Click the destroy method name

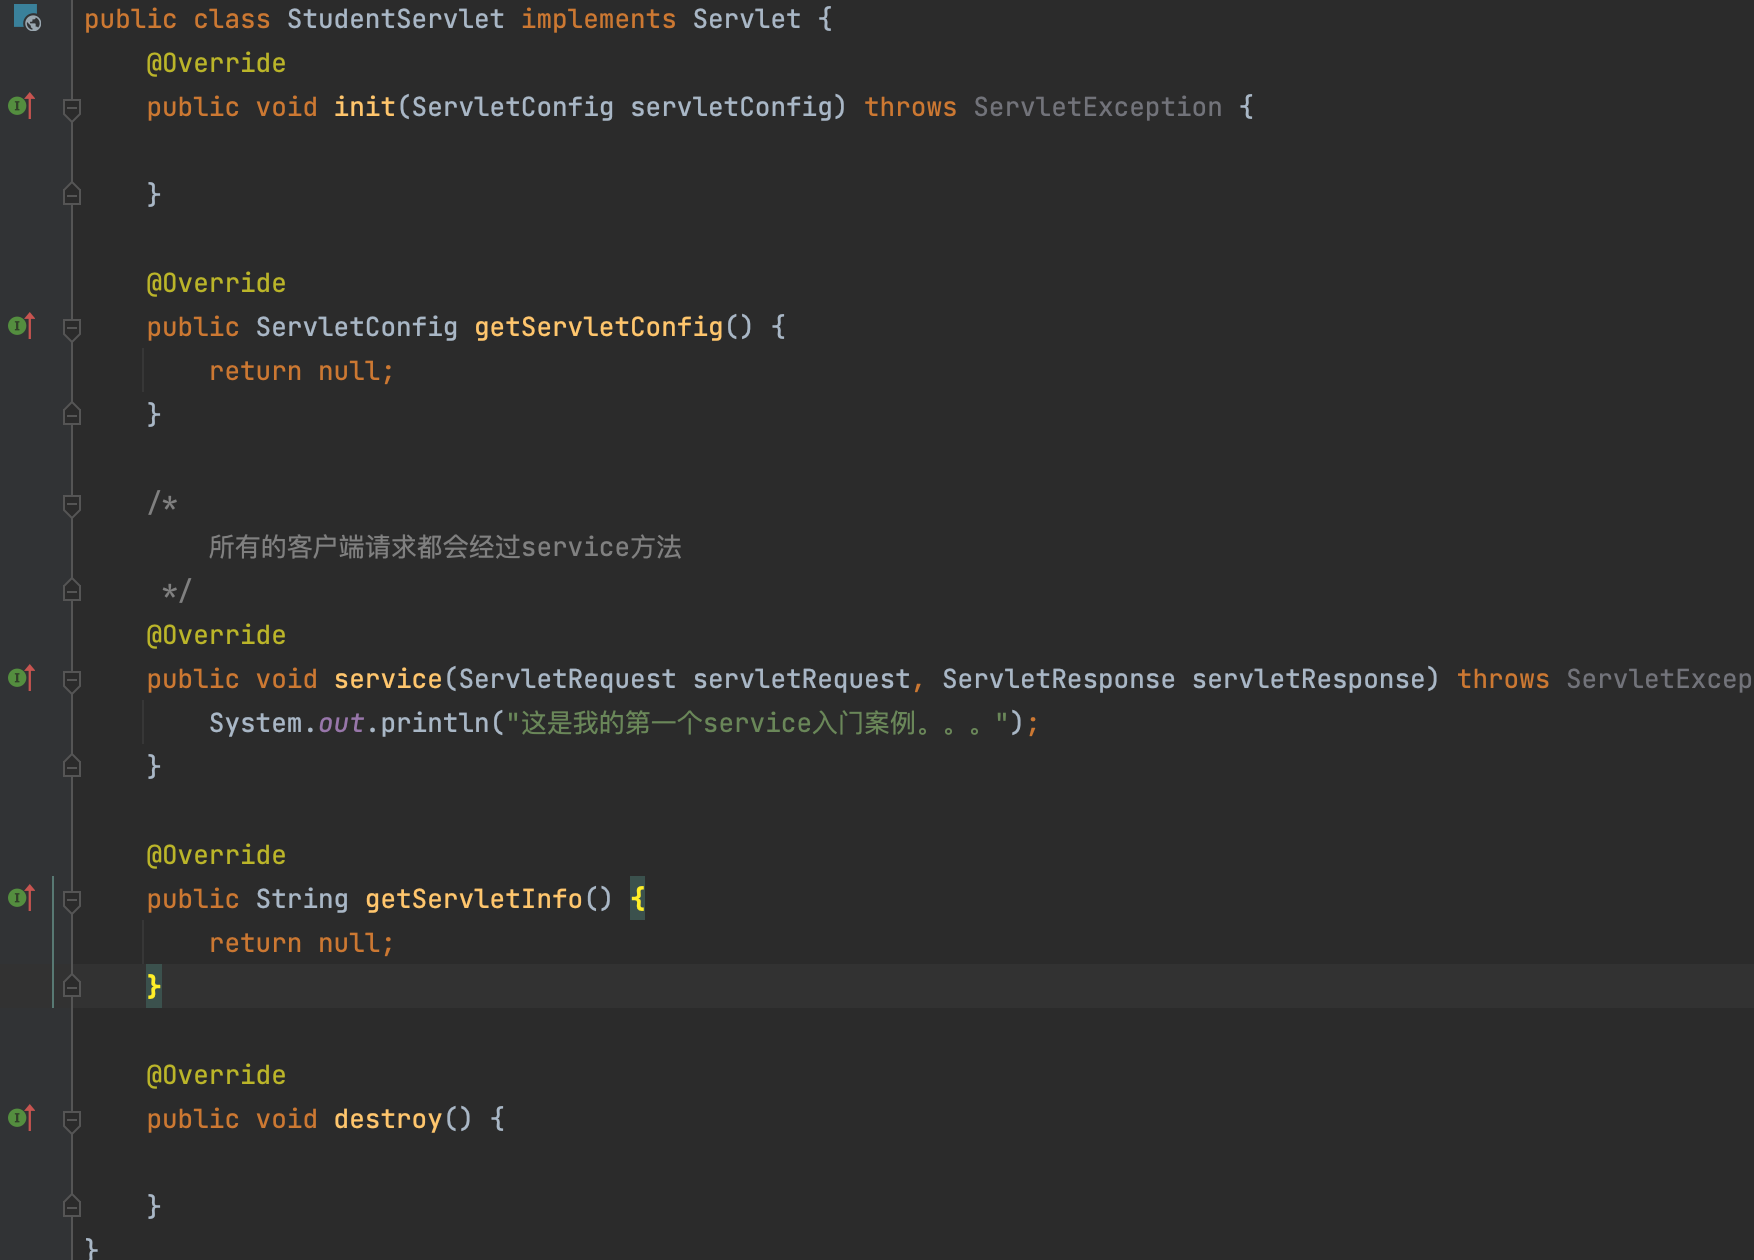[x=388, y=1119]
